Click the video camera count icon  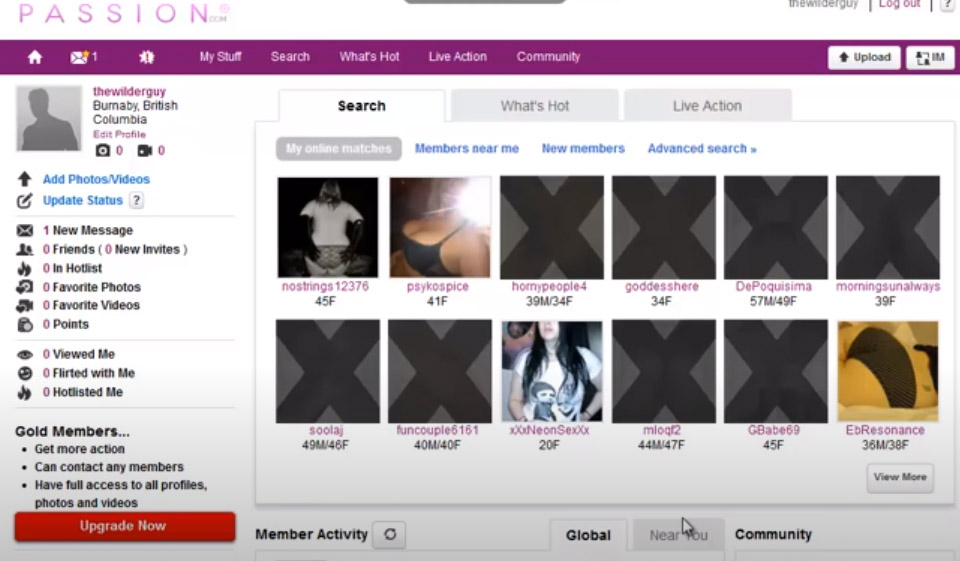(x=144, y=151)
